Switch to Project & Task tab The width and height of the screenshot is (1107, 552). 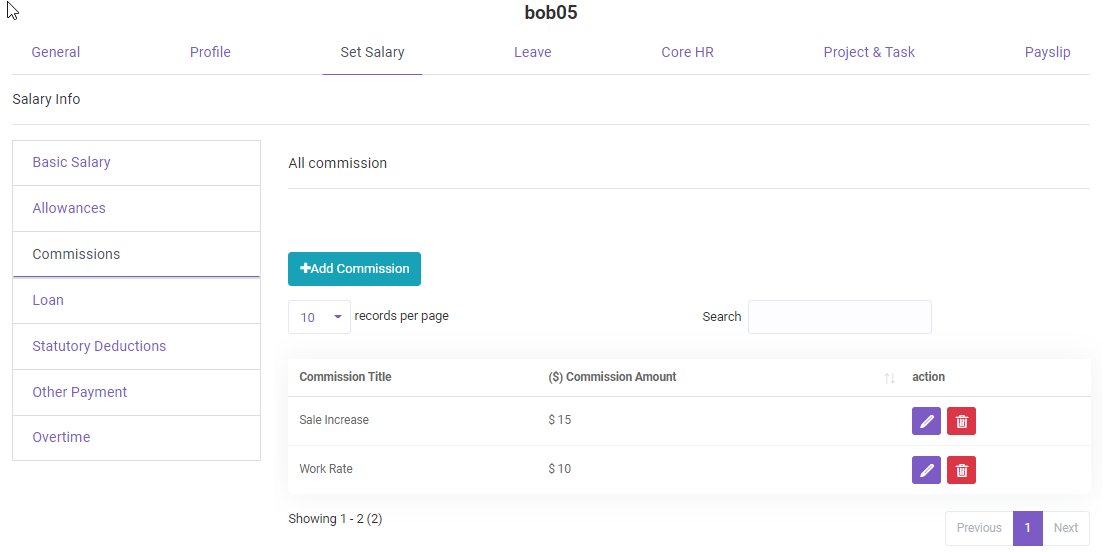[x=869, y=52]
